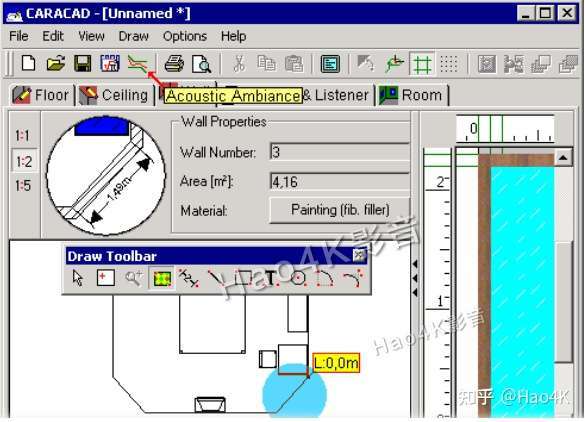
Task: Click the greyed group objects icon
Action: coord(487,64)
